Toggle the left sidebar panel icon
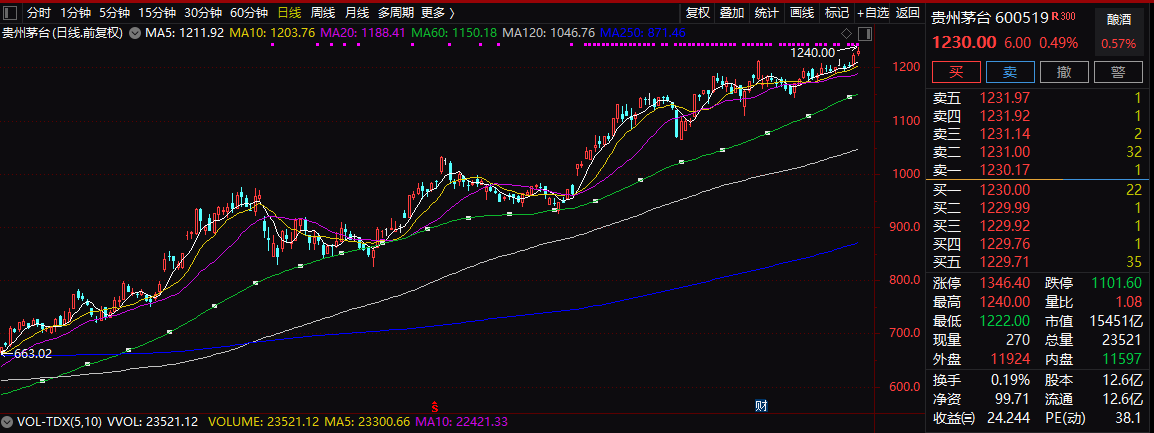Screen dimensions: 1154x433 point(11,13)
